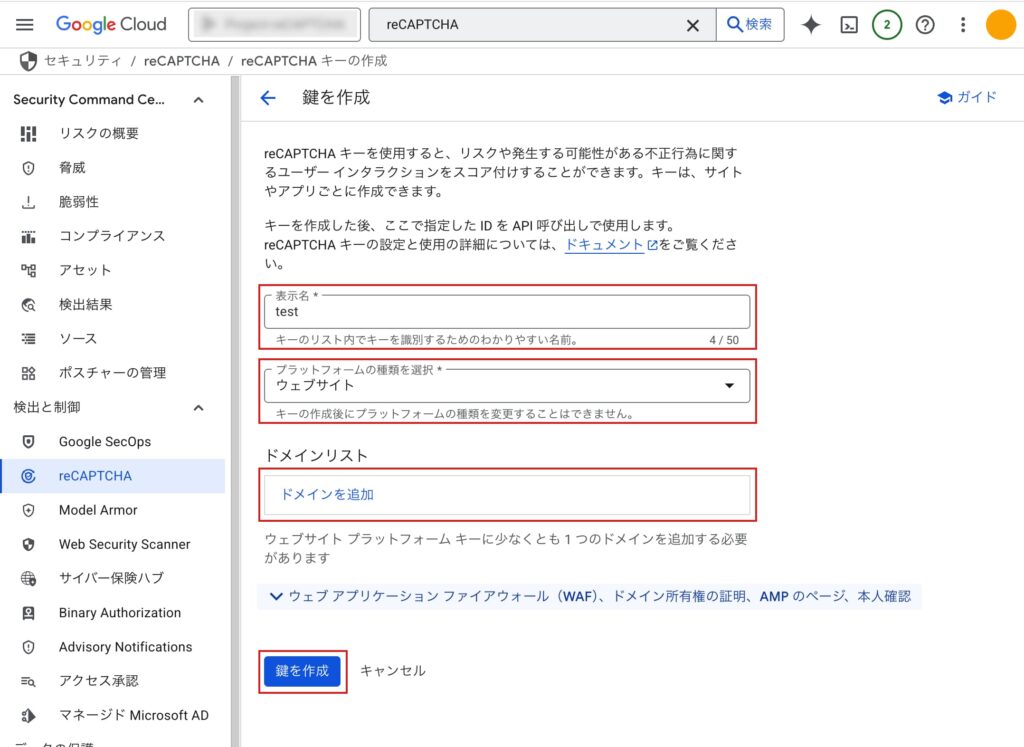Activate Cloud Shell terminal icon
The image size is (1024, 747).
849,25
